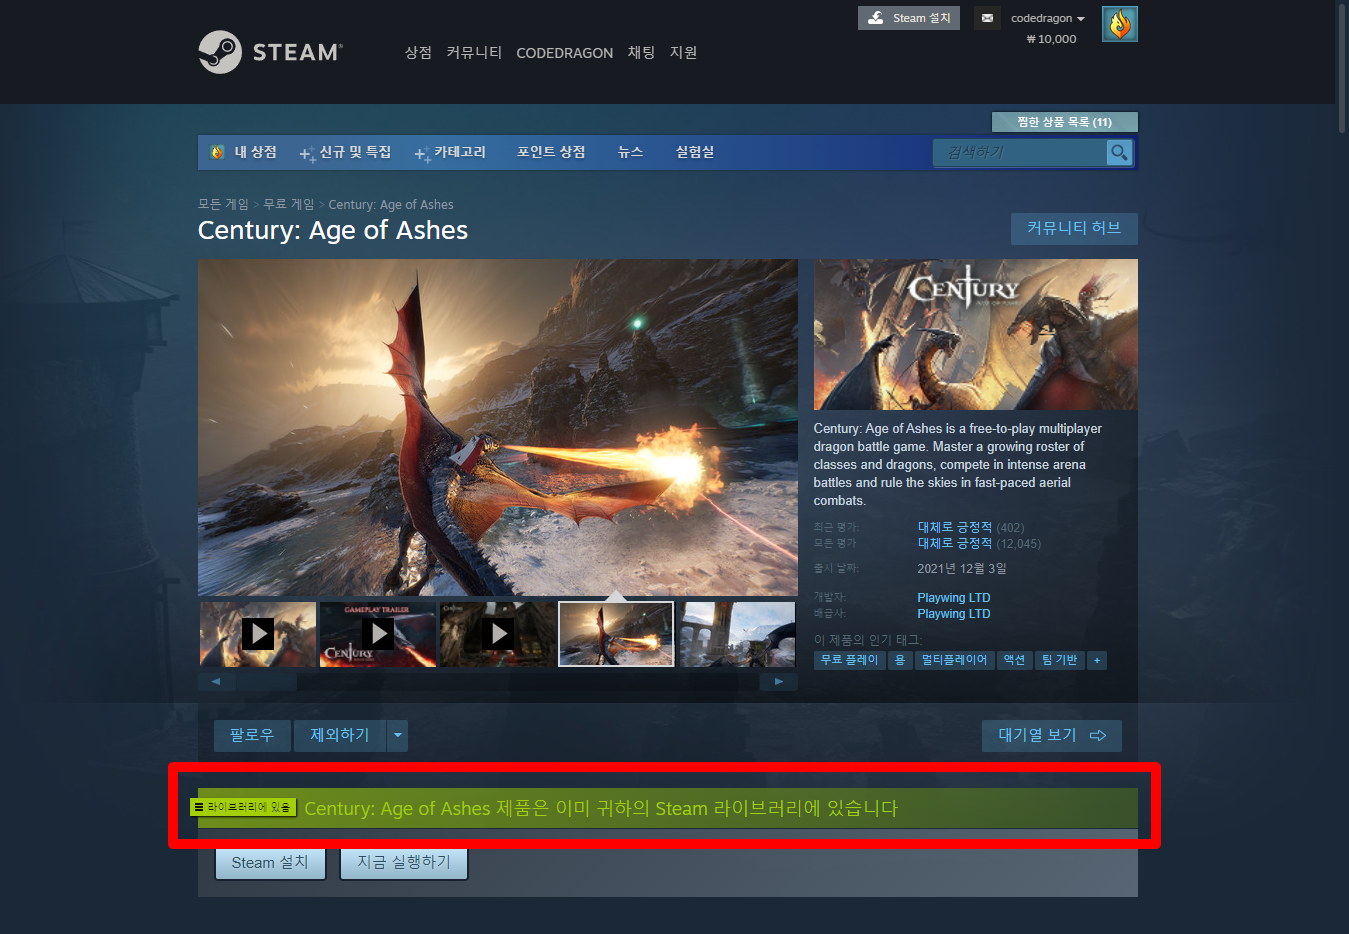Viewport: 1349px width, 934px height.
Task: Click the 제외하기 button
Action: [x=340, y=735]
